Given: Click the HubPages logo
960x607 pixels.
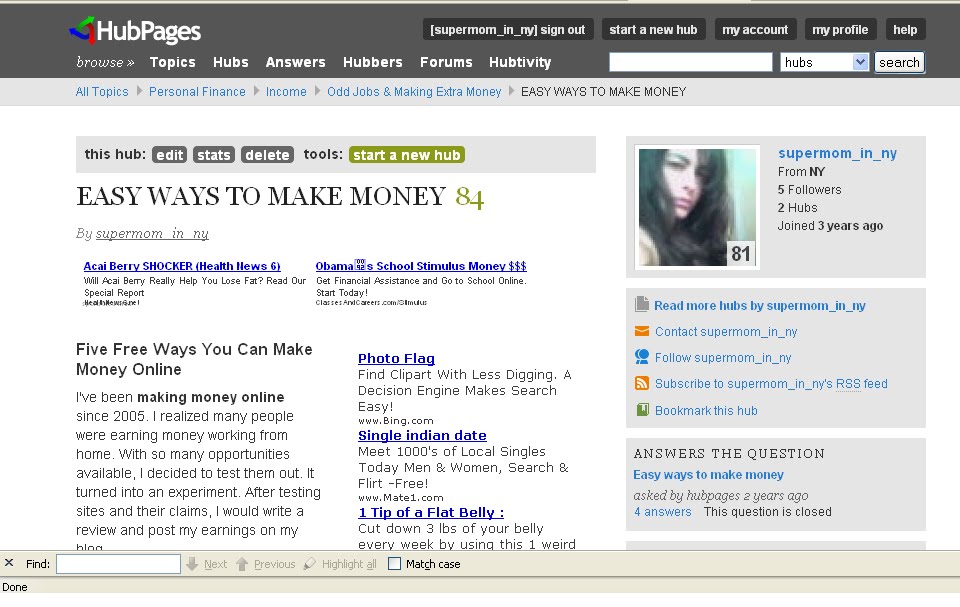Looking at the screenshot, I should [x=135, y=31].
